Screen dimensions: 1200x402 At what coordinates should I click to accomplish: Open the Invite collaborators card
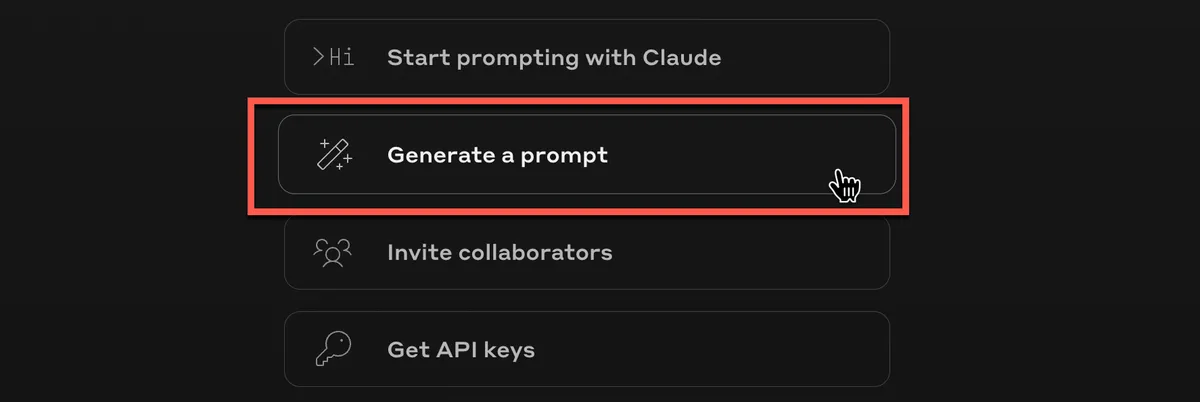(x=586, y=252)
